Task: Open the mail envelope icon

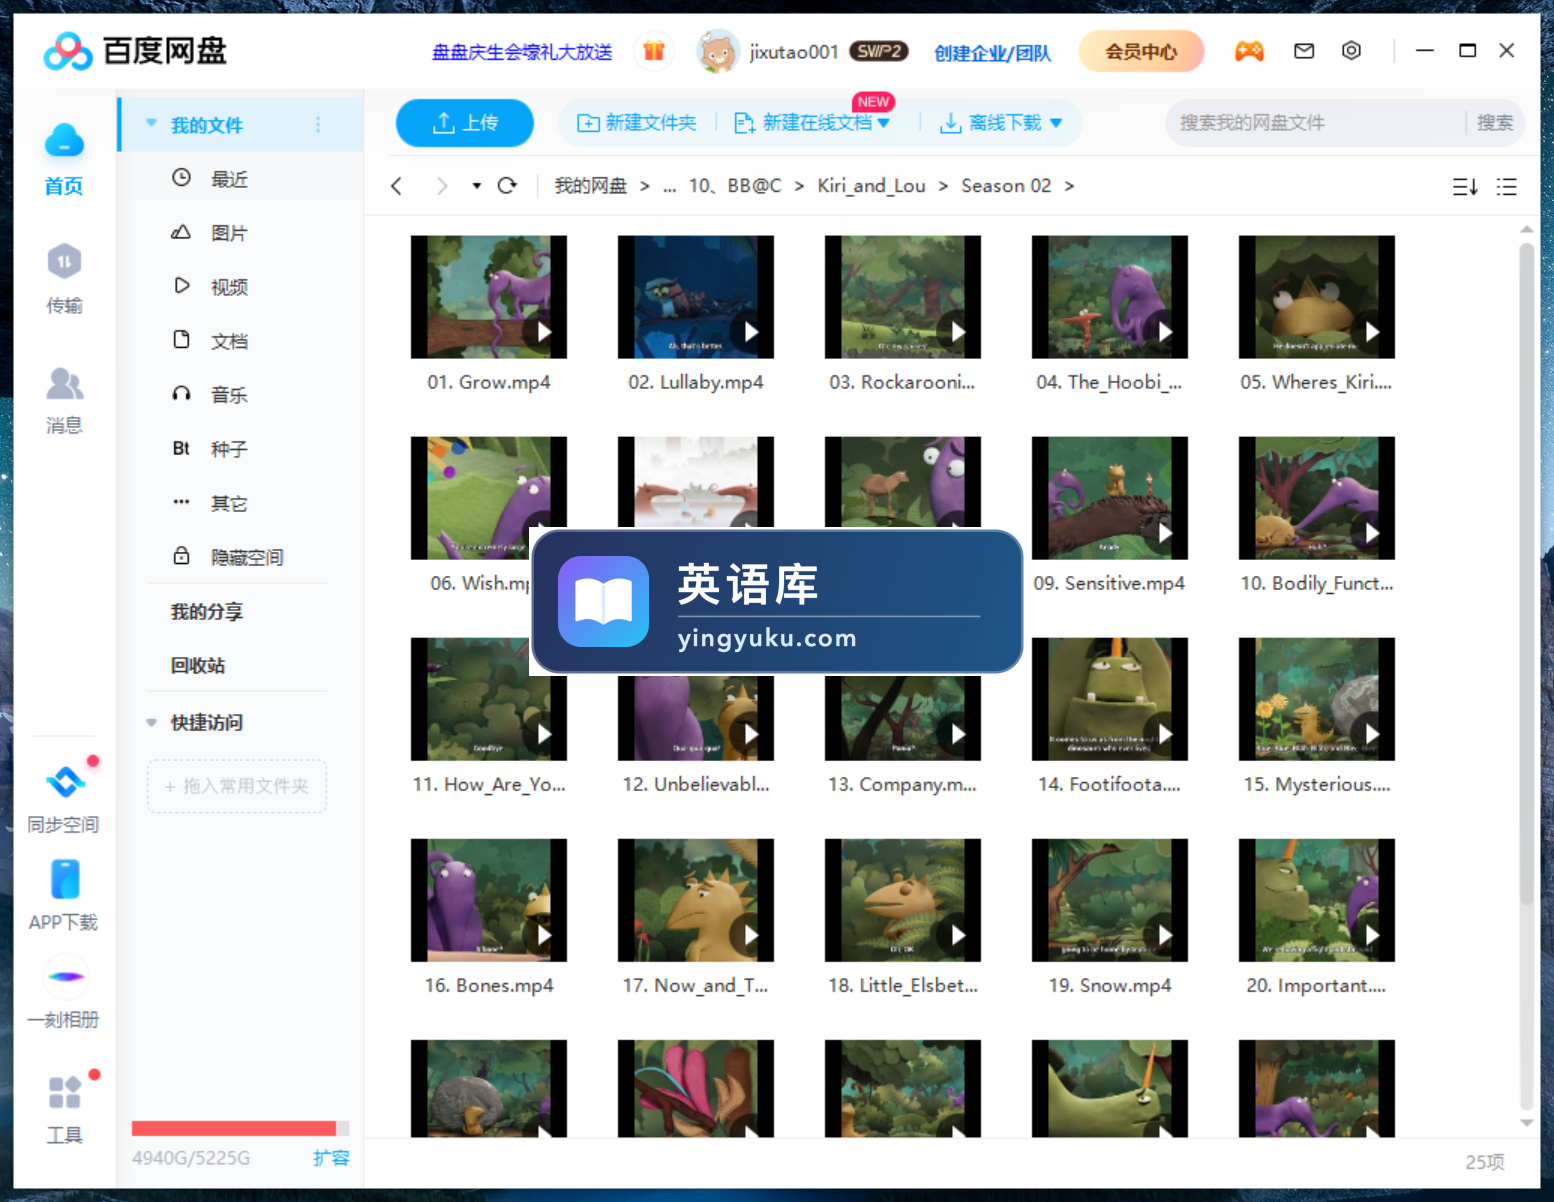Action: 1304,51
